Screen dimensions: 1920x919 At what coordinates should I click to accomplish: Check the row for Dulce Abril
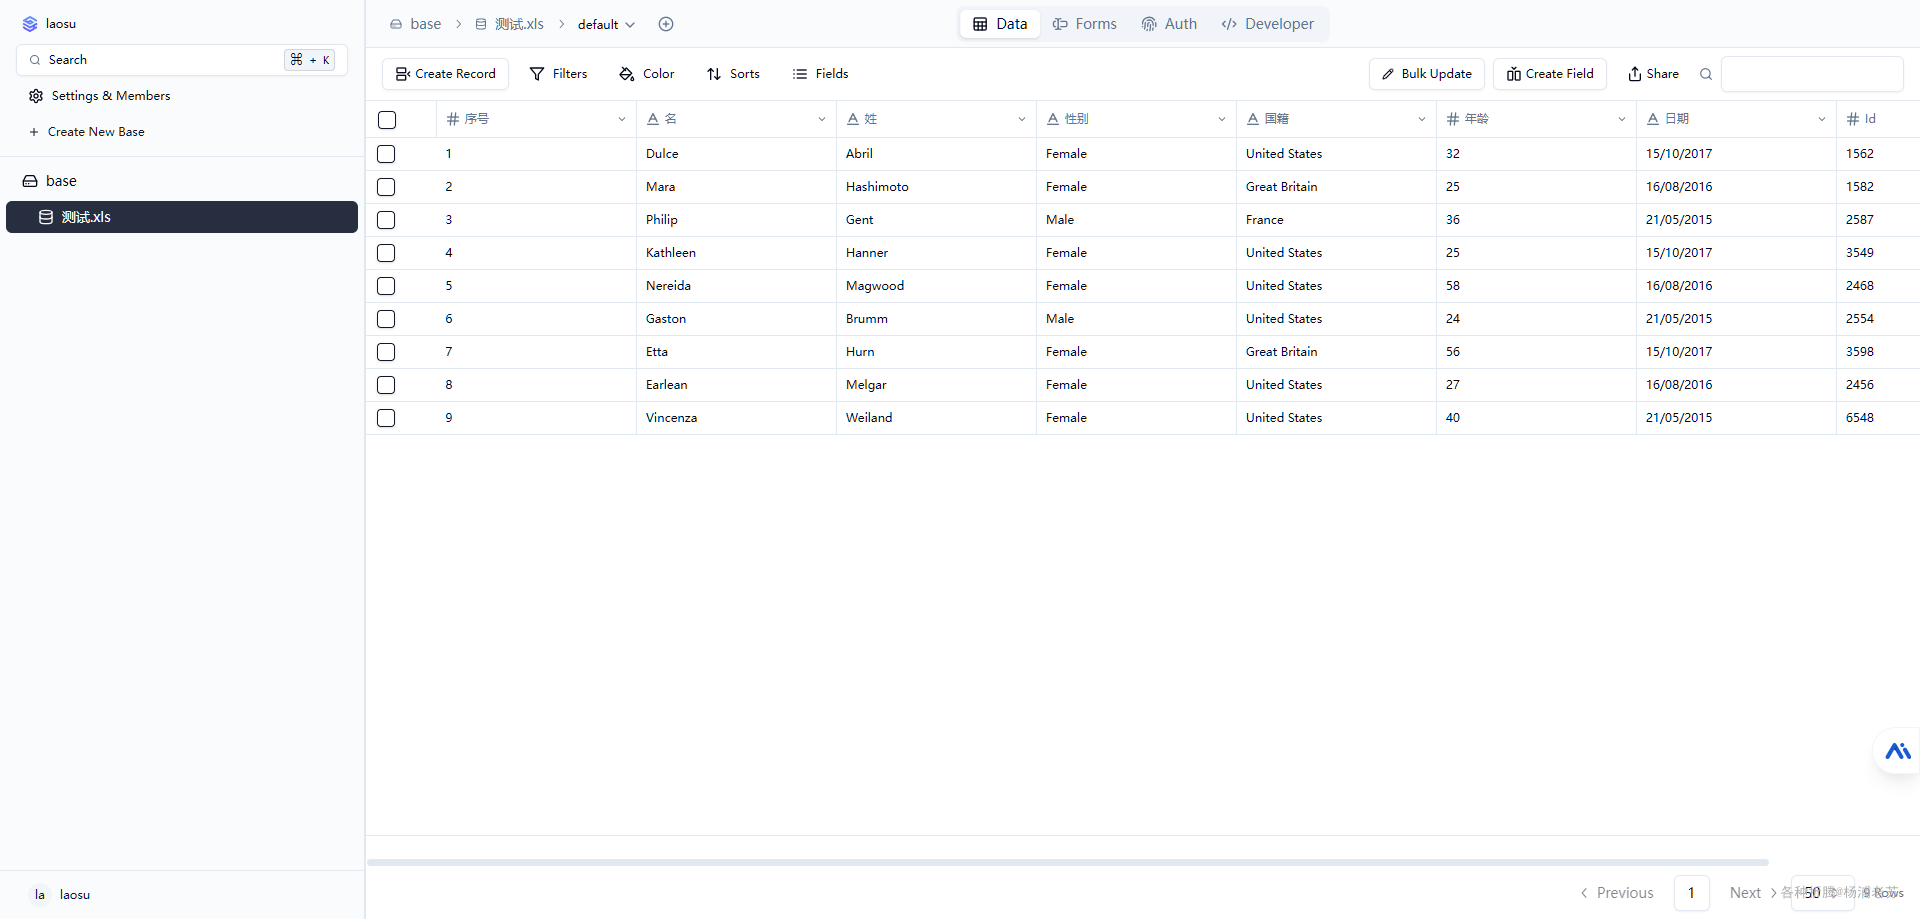(386, 154)
